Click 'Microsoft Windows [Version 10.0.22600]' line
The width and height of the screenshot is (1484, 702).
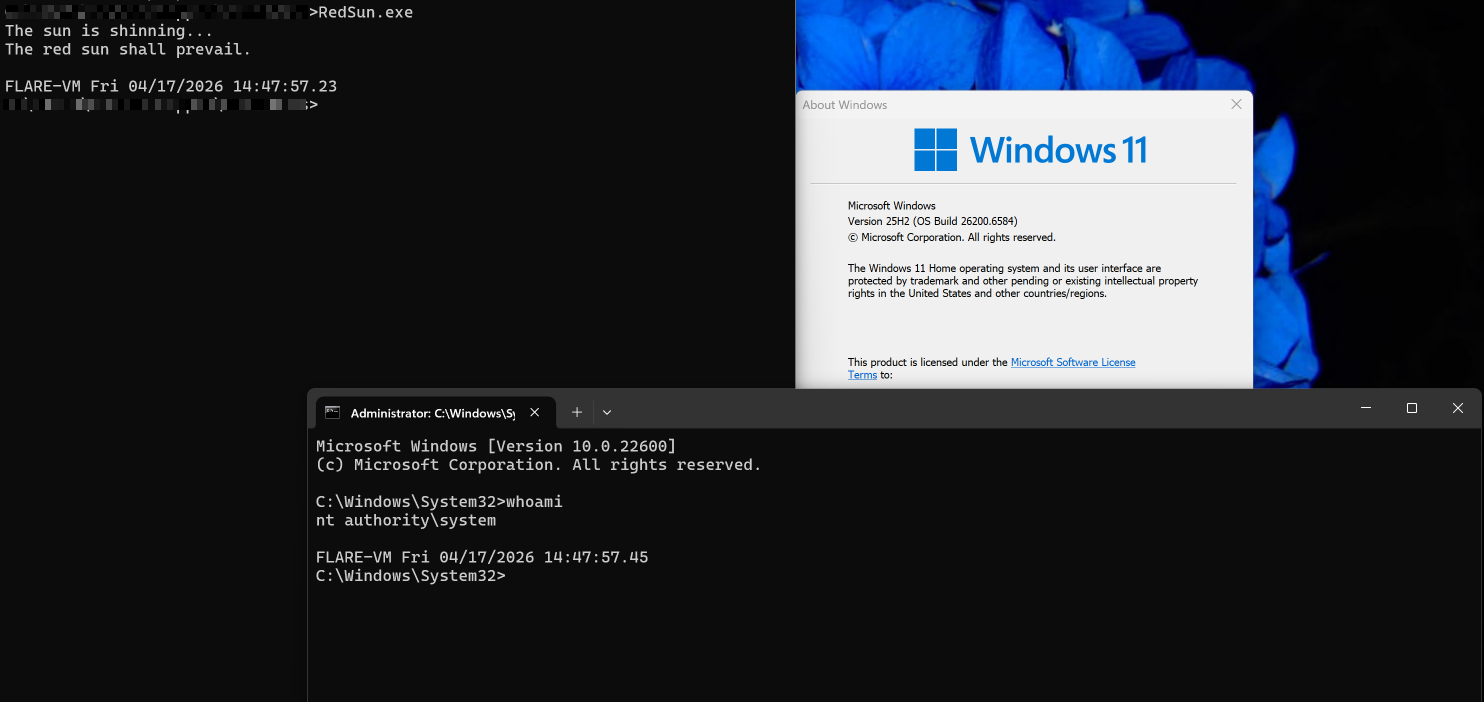pos(496,446)
